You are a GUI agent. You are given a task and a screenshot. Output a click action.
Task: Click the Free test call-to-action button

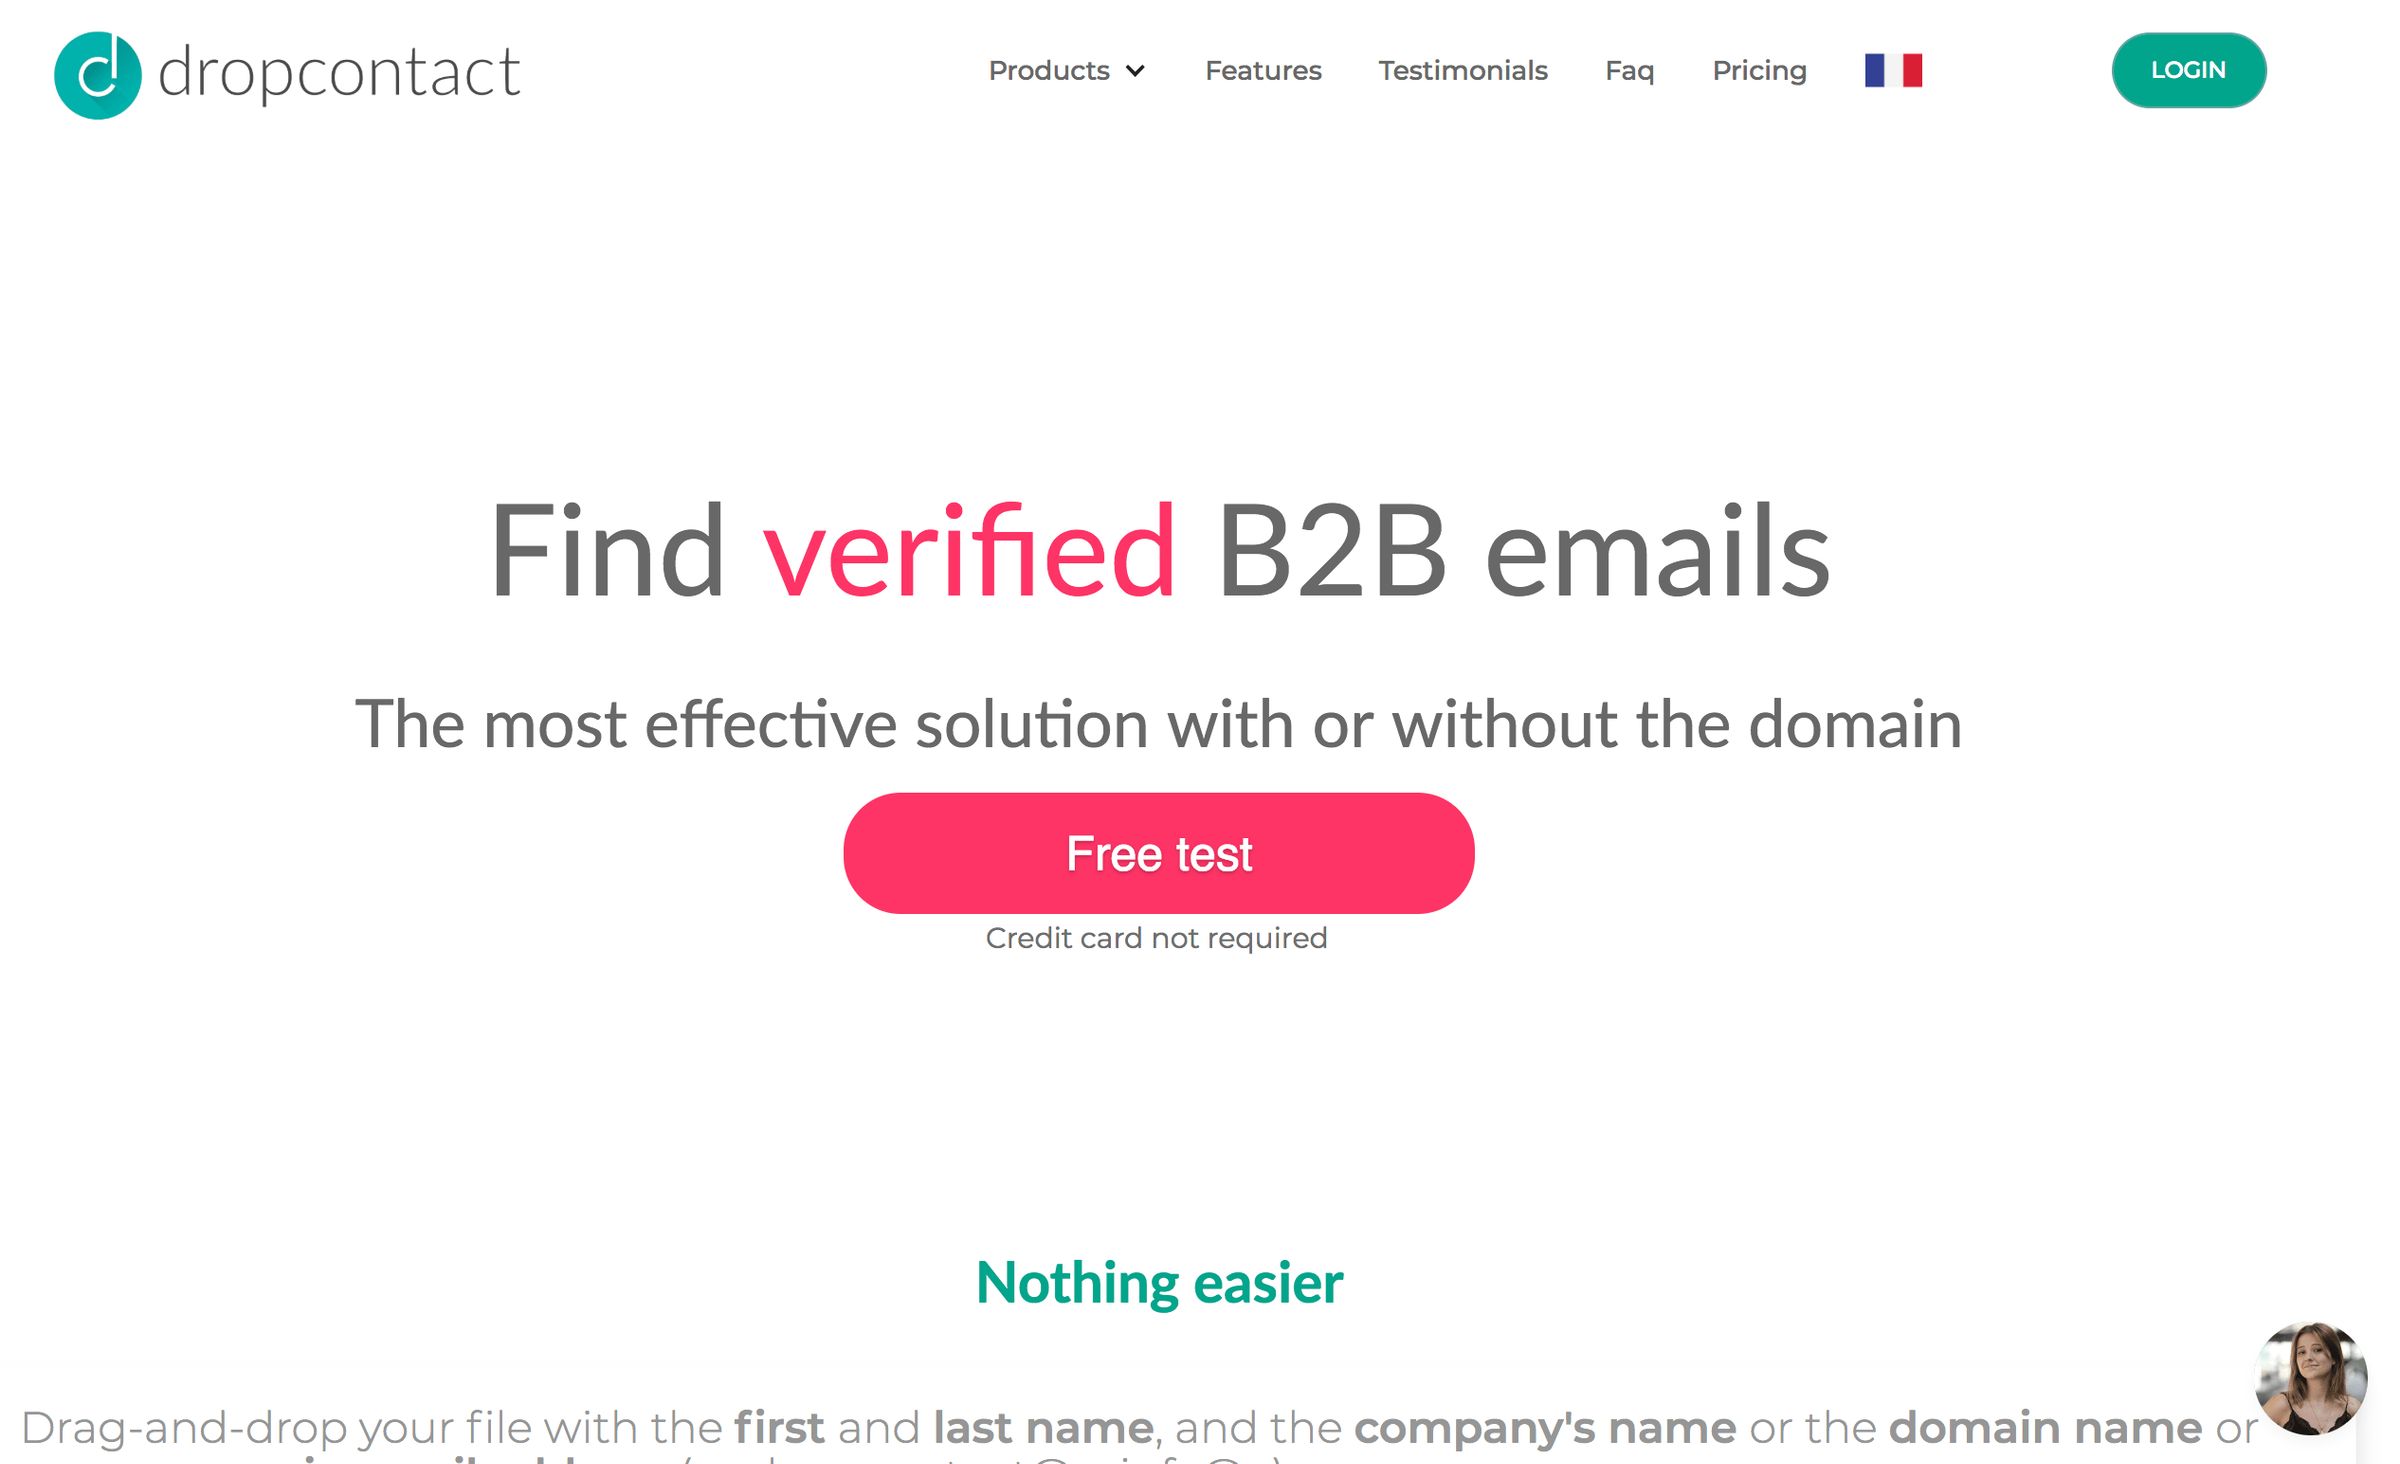coord(1159,852)
